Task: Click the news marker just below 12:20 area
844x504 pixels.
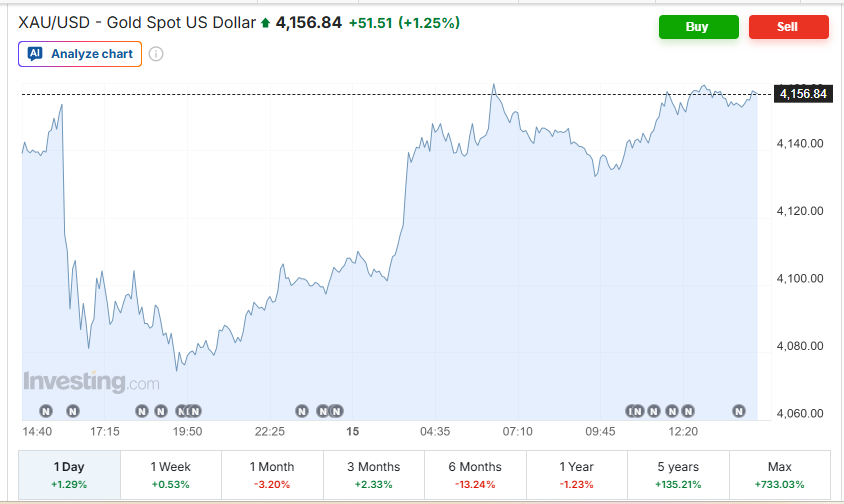Action: [687, 411]
